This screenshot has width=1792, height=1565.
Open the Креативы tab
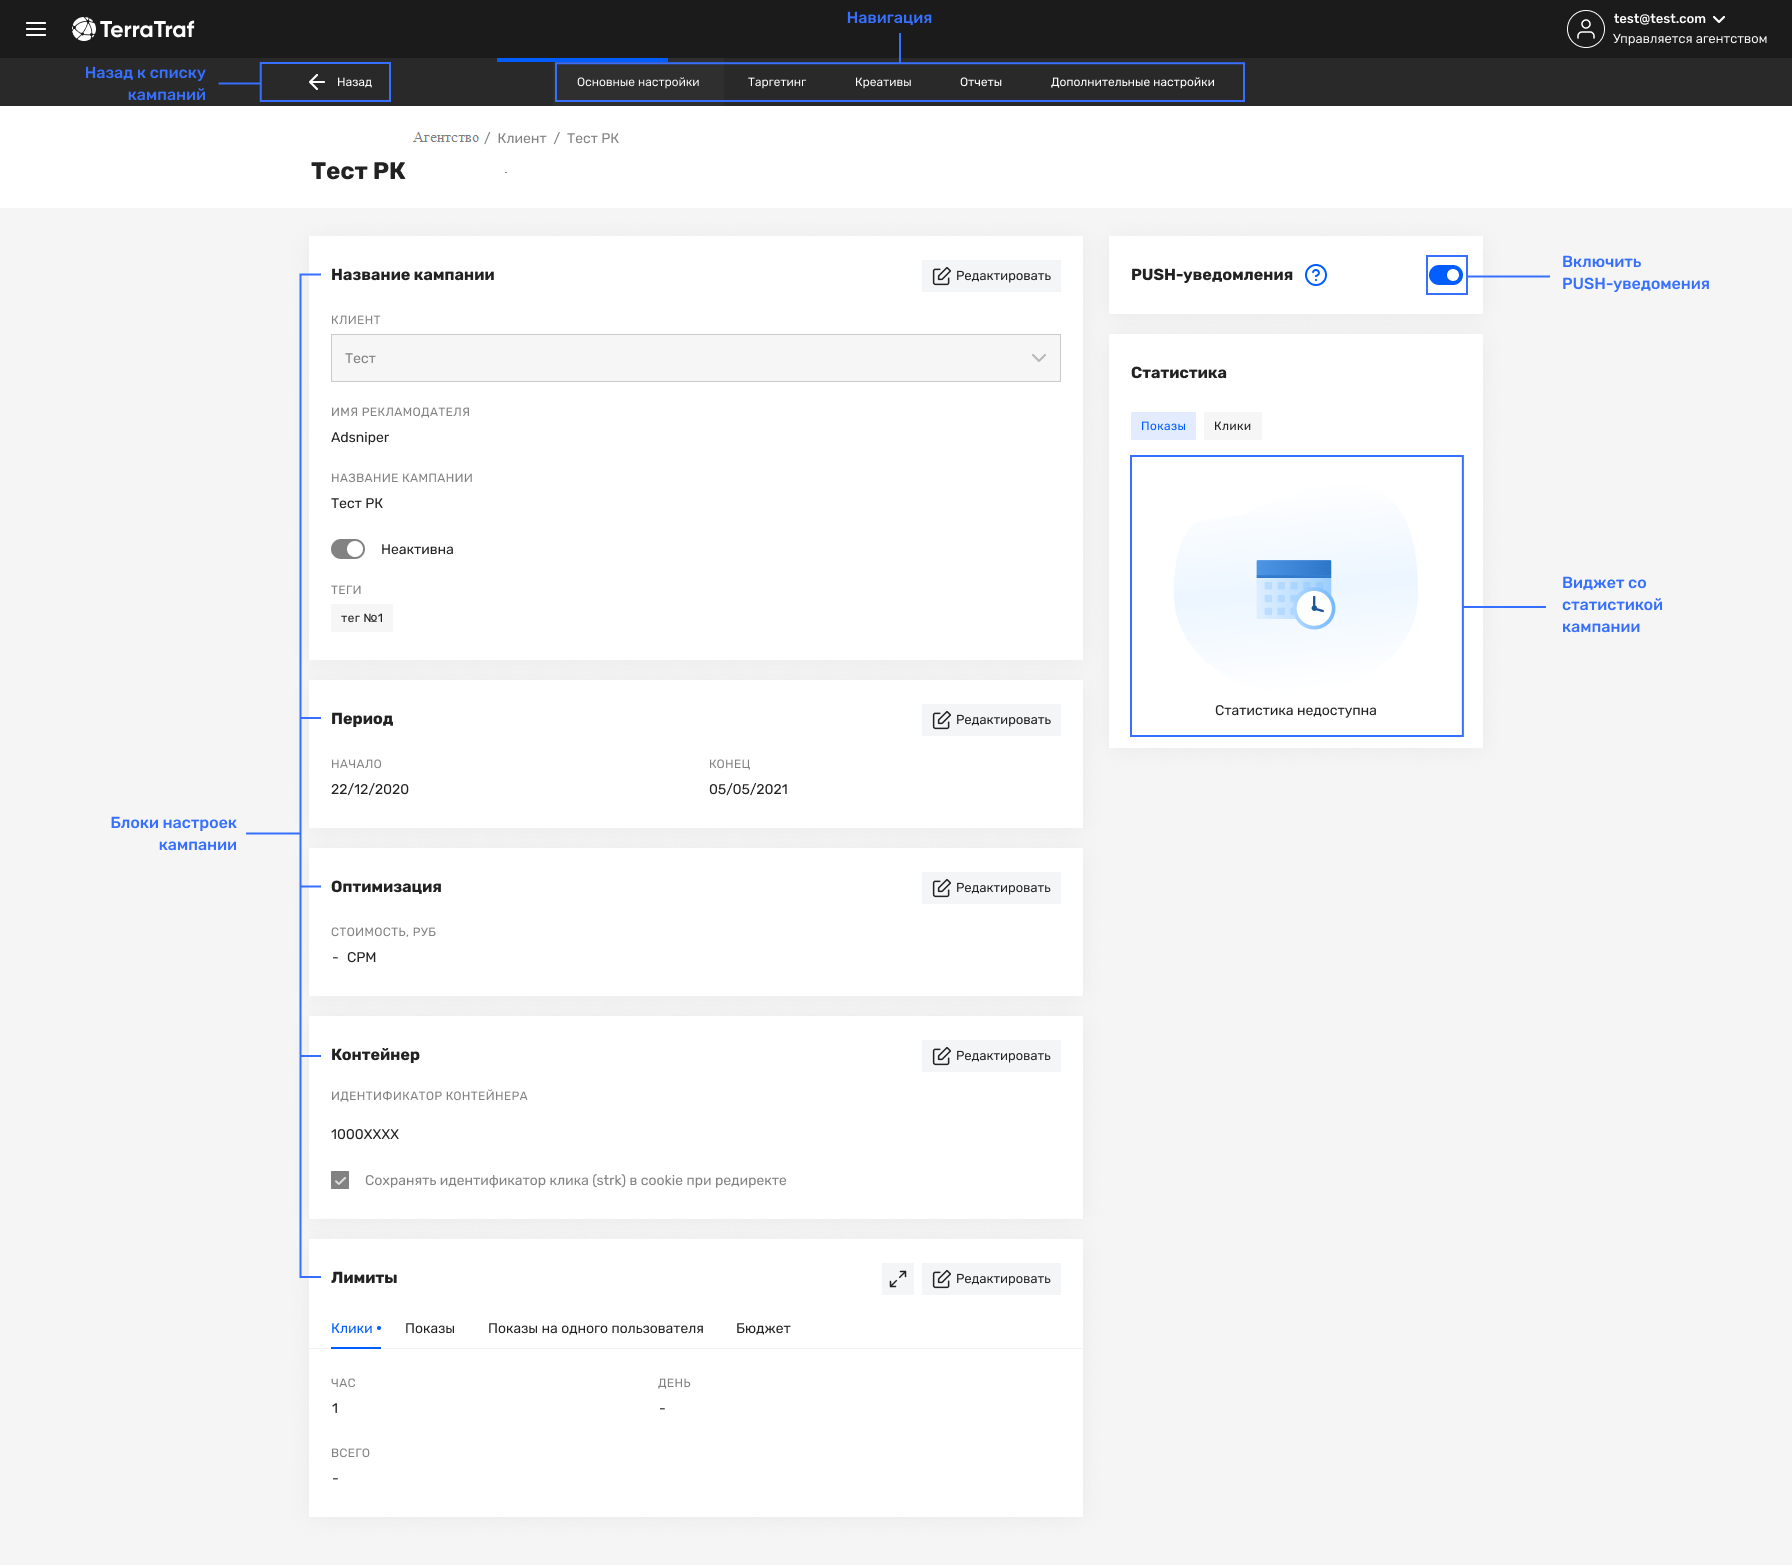coord(883,82)
